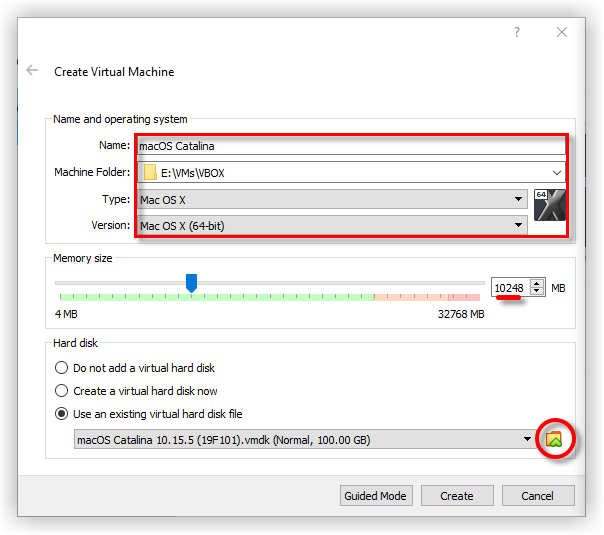604x535 pixels.
Task: Click the Mac OS X 64-bit logo icon
Action: click(x=549, y=205)
